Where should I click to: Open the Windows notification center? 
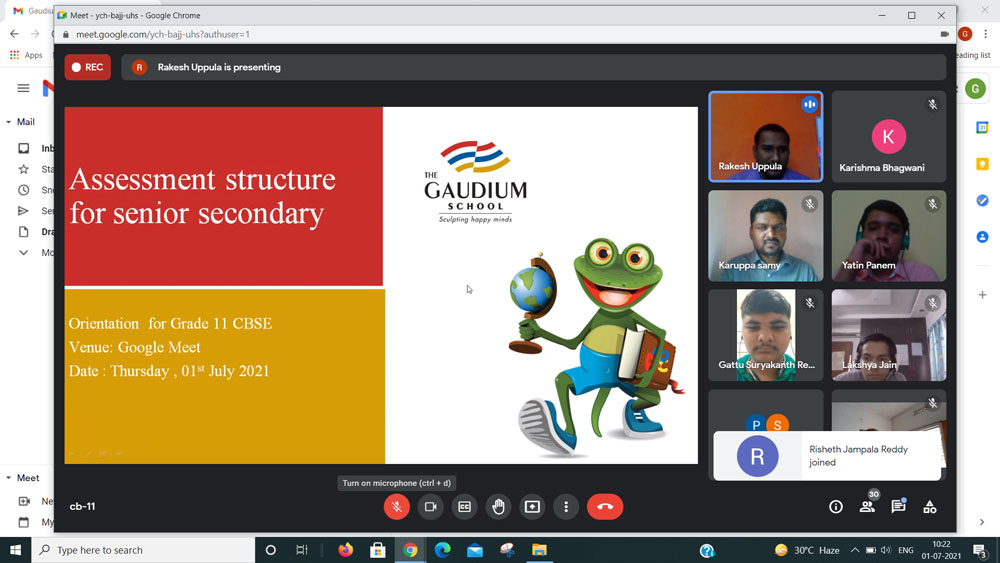click(980, 550)
